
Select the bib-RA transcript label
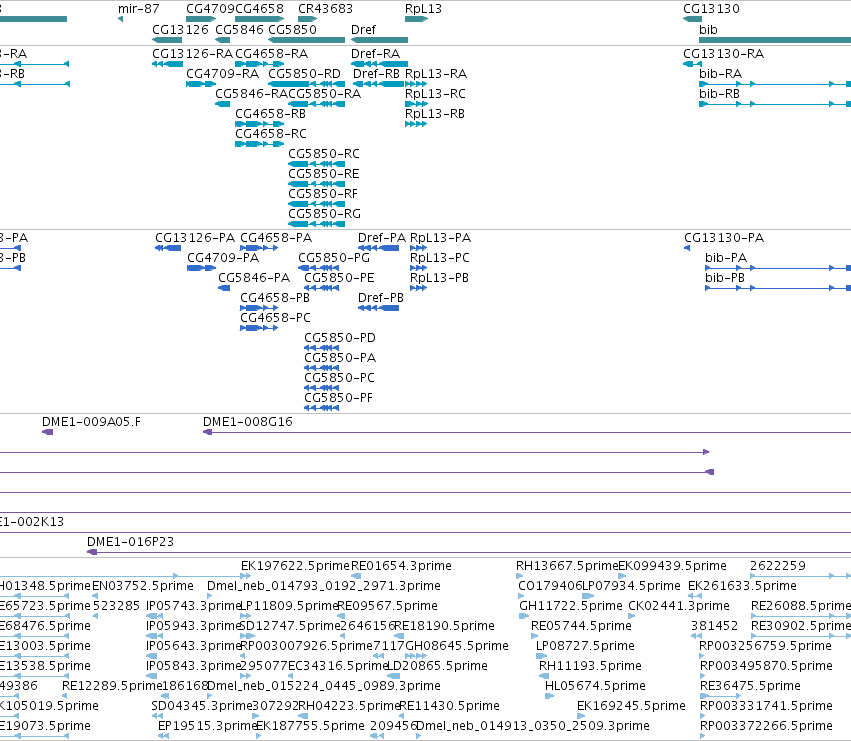[720, 74]
